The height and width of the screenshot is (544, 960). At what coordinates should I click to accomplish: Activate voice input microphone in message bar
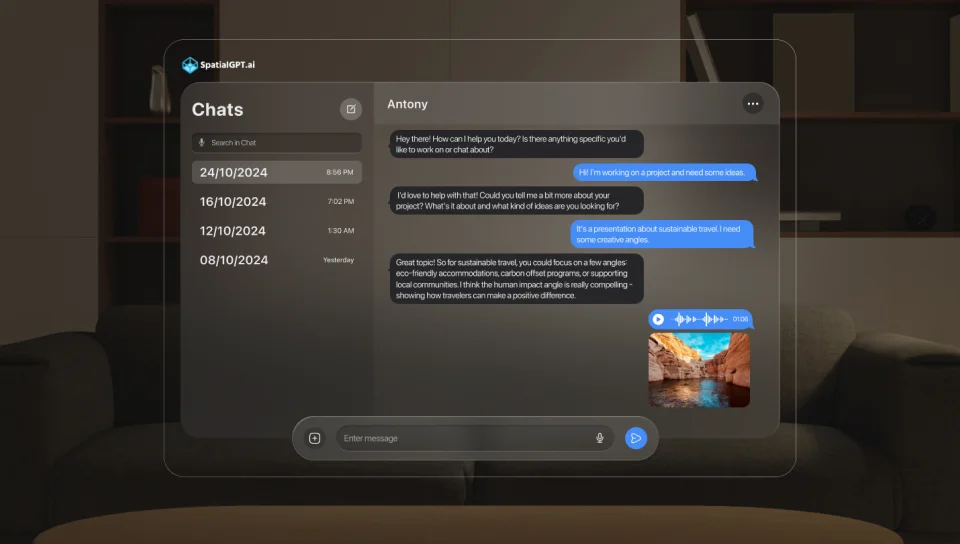(600, 438)
